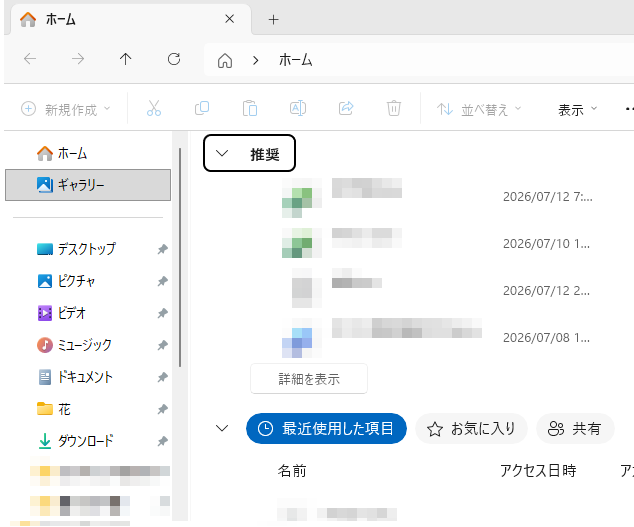The width and height of the screenshot is (634, 527).
Task: Click the Delete trash icon
Action: pos(394,108)
